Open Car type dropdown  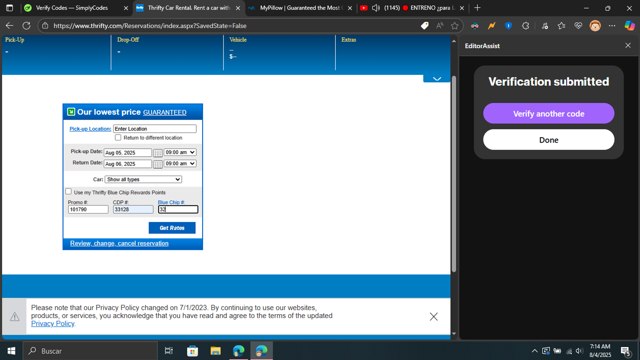coord(143,179)
